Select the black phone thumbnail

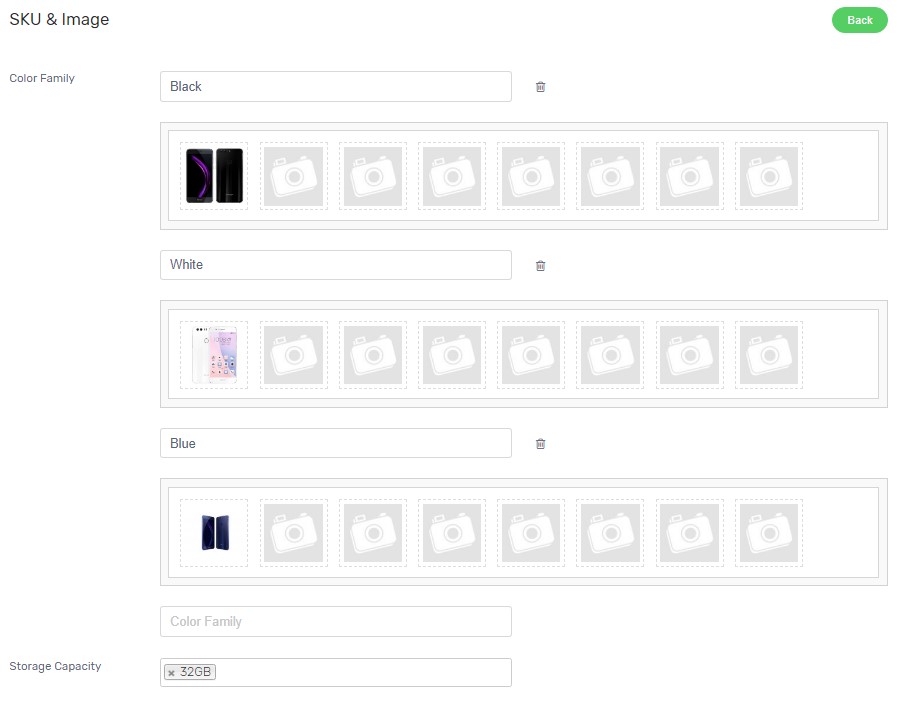(x=214, y=176)
